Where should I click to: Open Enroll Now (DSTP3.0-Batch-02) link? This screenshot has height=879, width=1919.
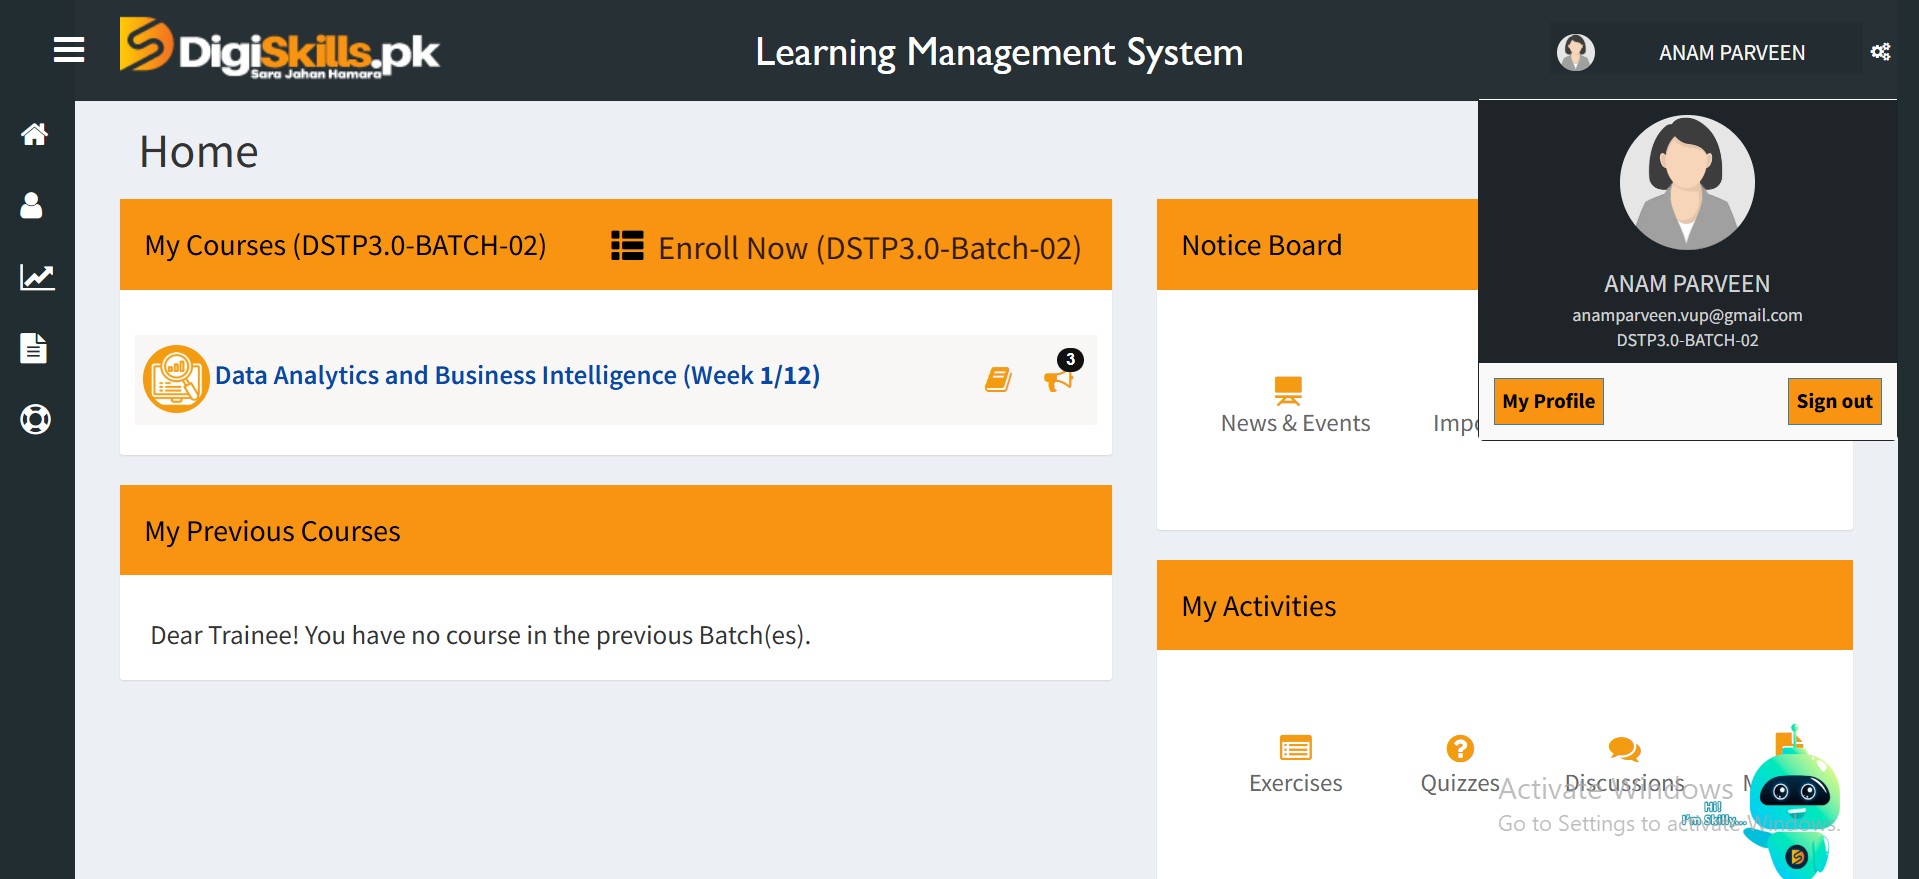tap(846, 247)
